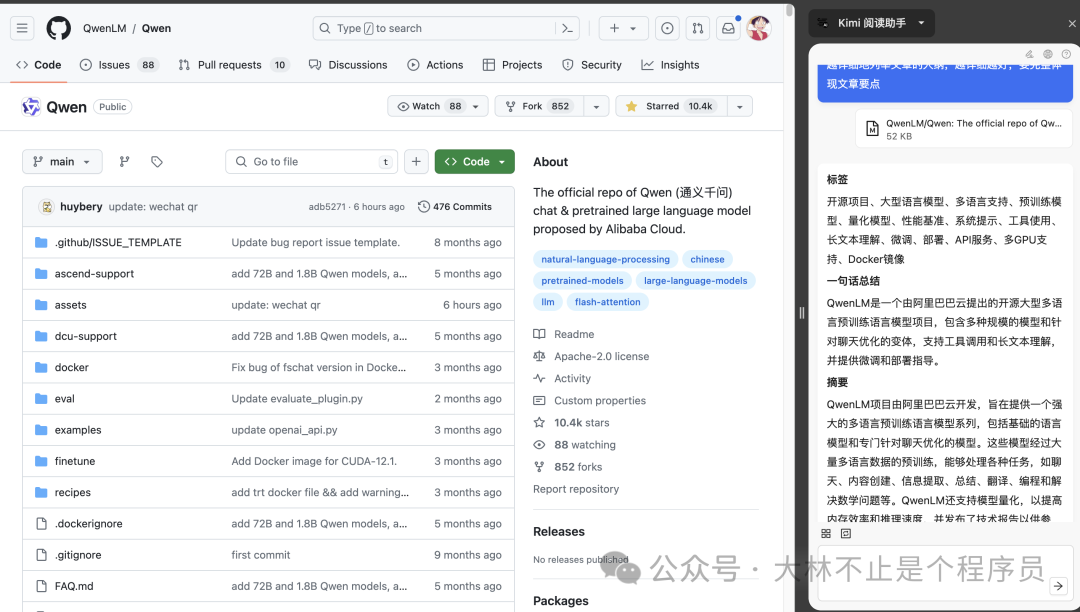
Task: Click the eraser icon at top of Kimi panel
Action: coord(1029,54)
